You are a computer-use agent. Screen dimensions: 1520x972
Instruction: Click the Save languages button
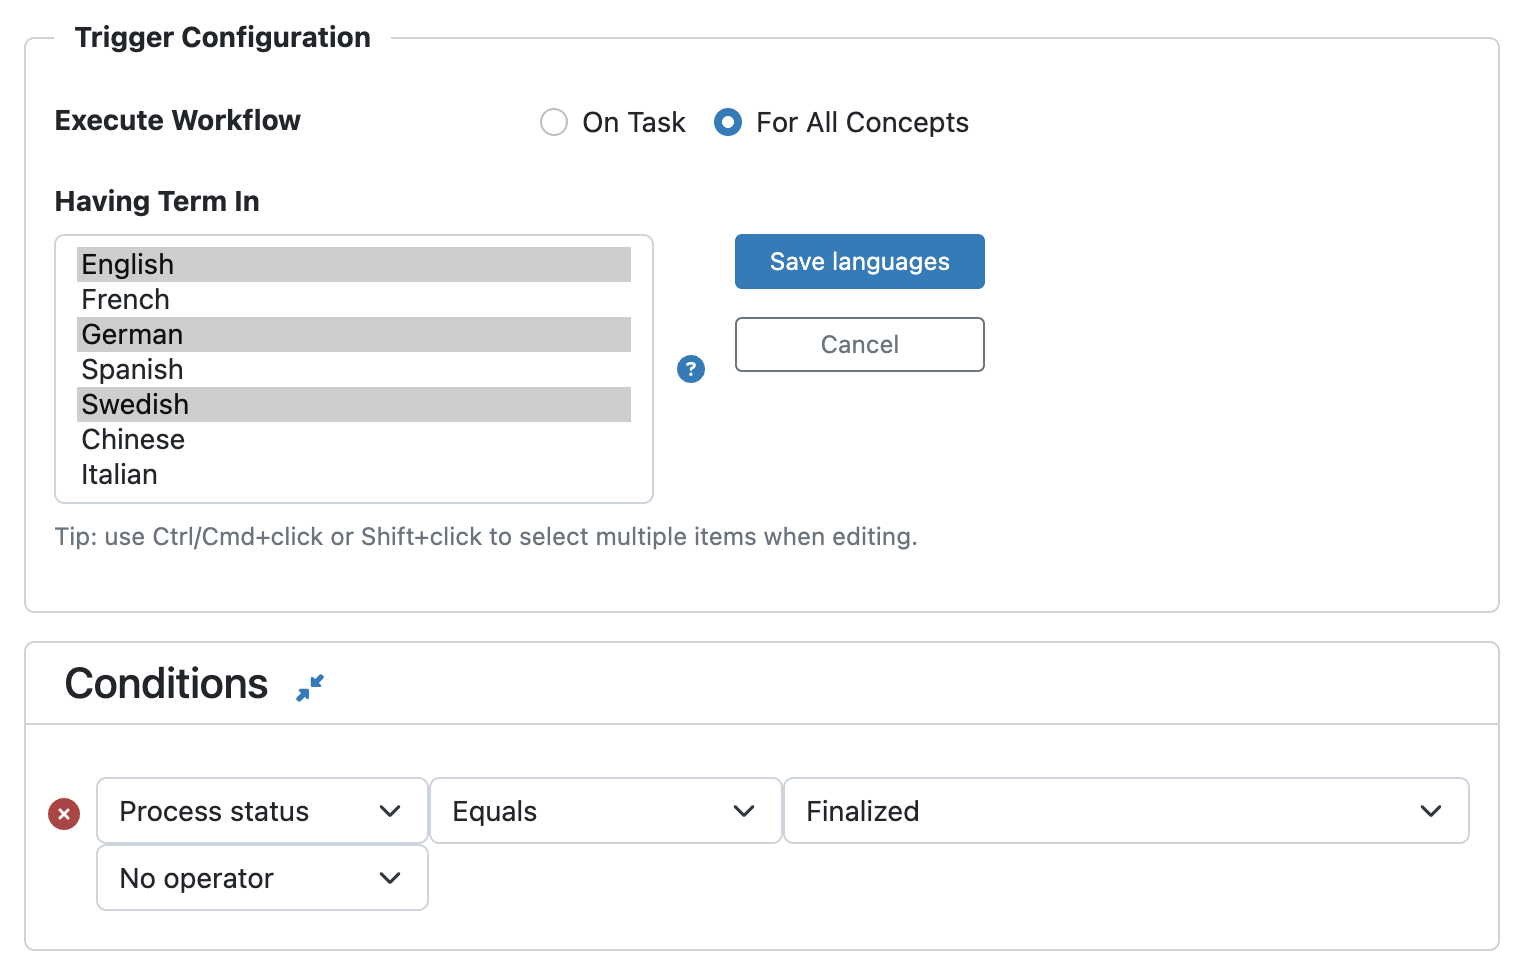click(860, 261)
